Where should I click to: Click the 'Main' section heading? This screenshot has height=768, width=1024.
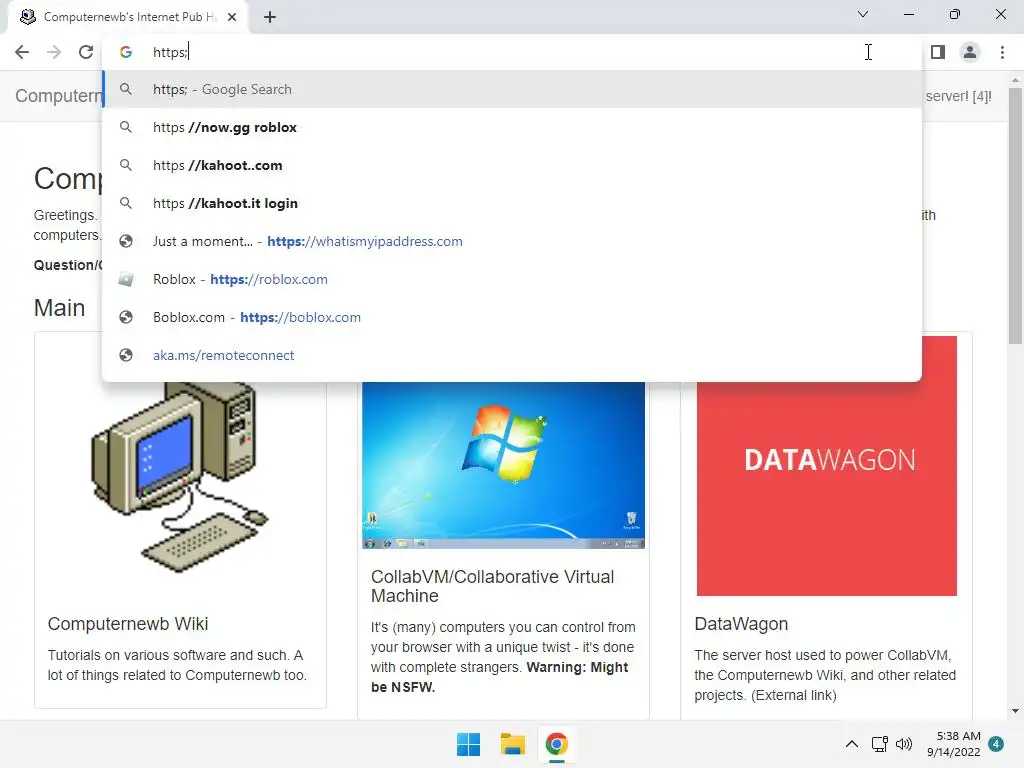click(59, 308)
